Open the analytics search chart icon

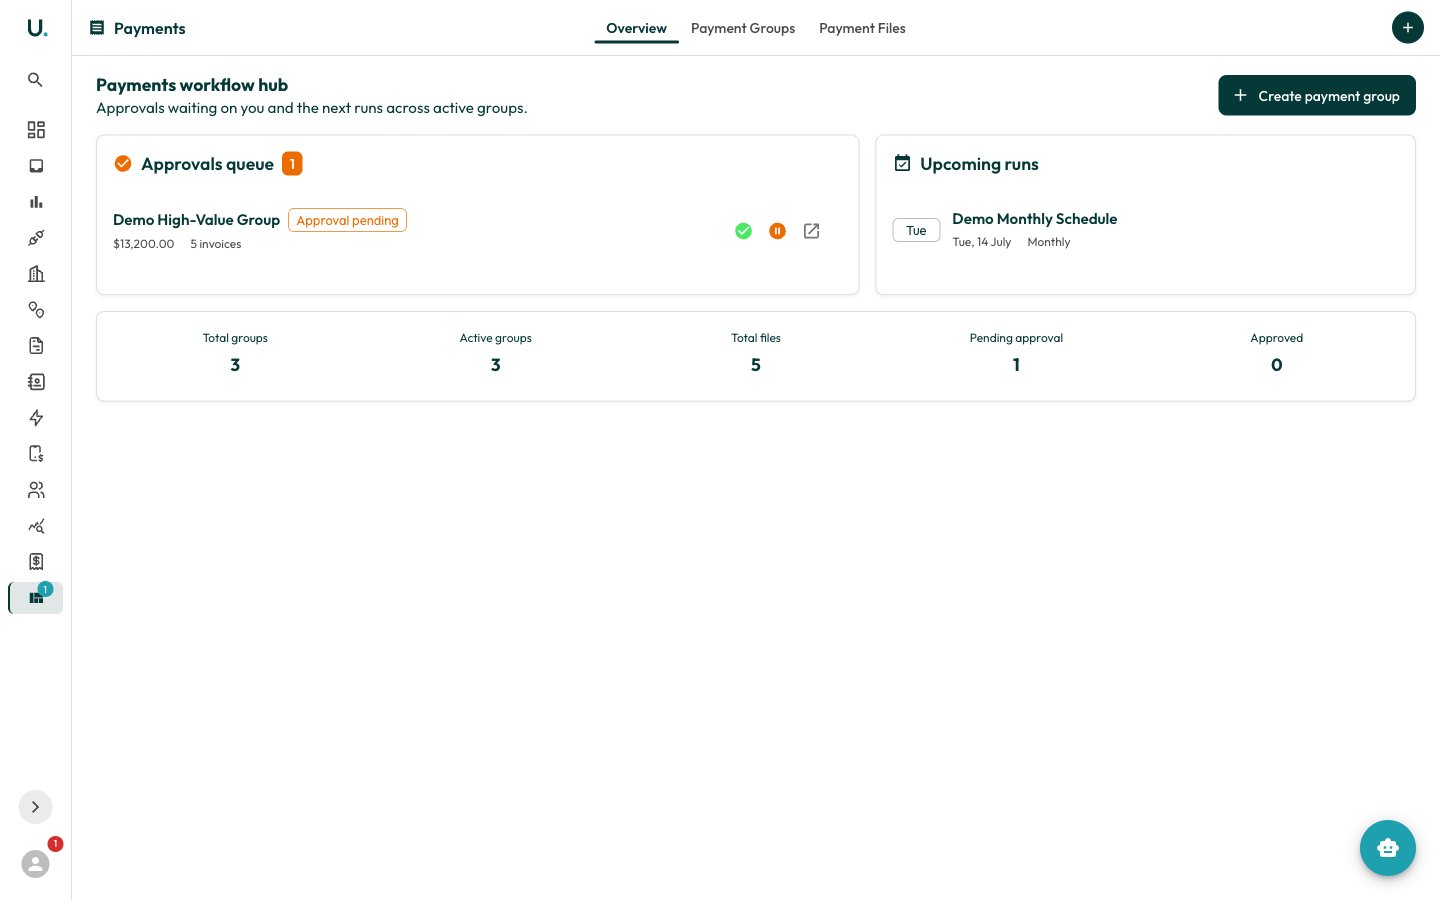[36, 526]
